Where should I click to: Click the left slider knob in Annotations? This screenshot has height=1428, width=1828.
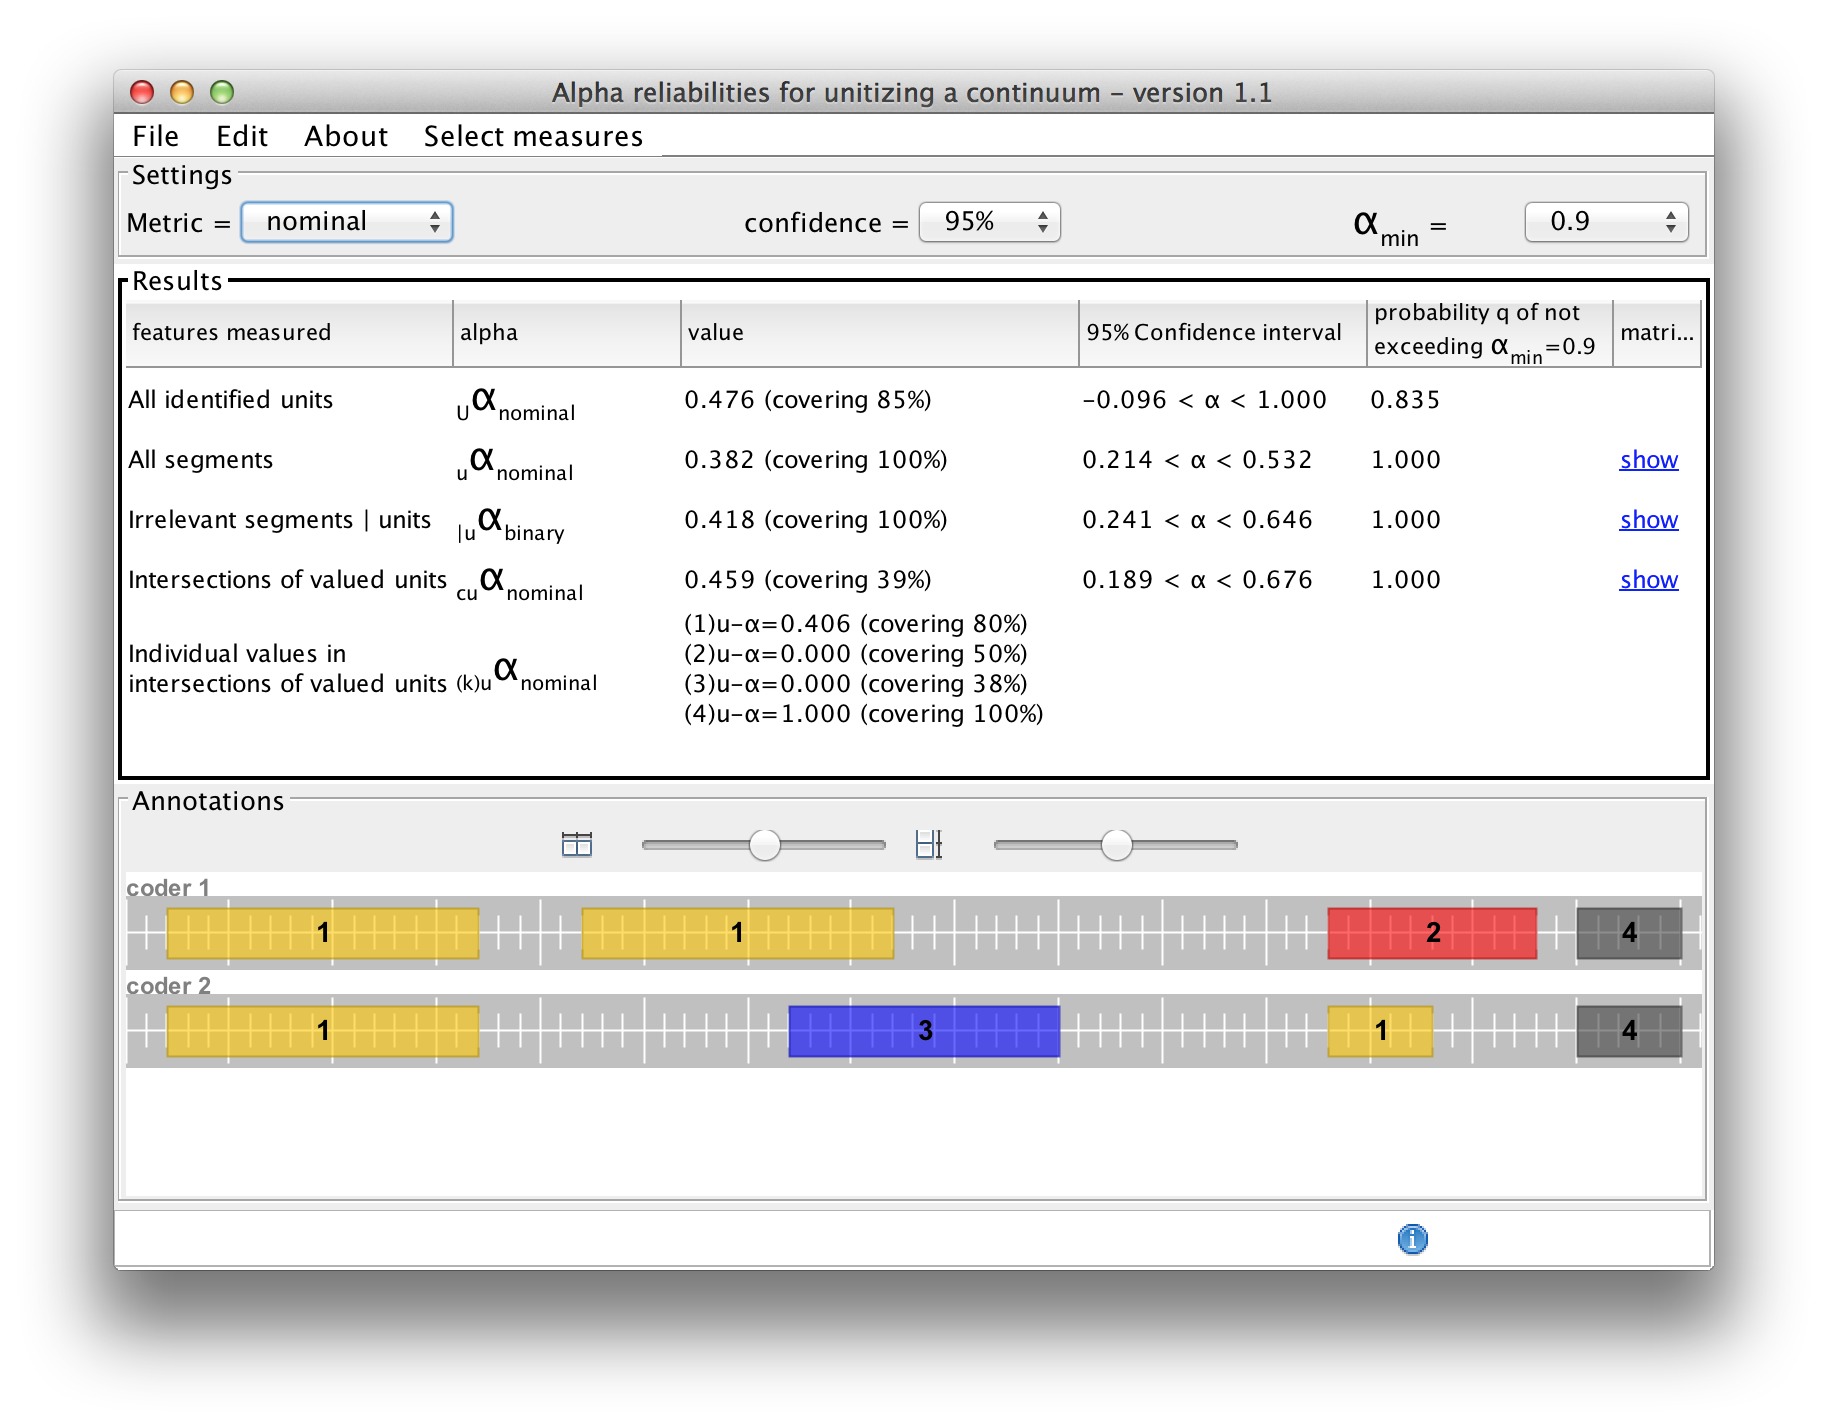(765, 845)
